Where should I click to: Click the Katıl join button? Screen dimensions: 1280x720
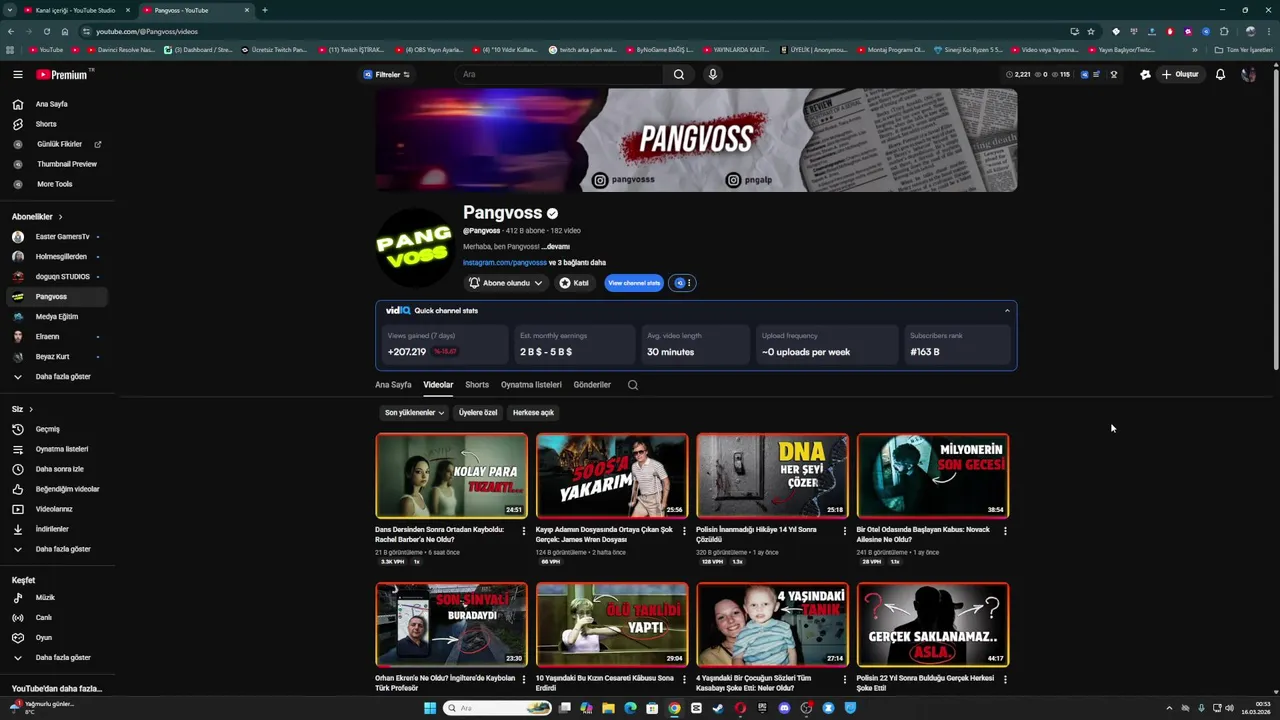pos(575,283)
